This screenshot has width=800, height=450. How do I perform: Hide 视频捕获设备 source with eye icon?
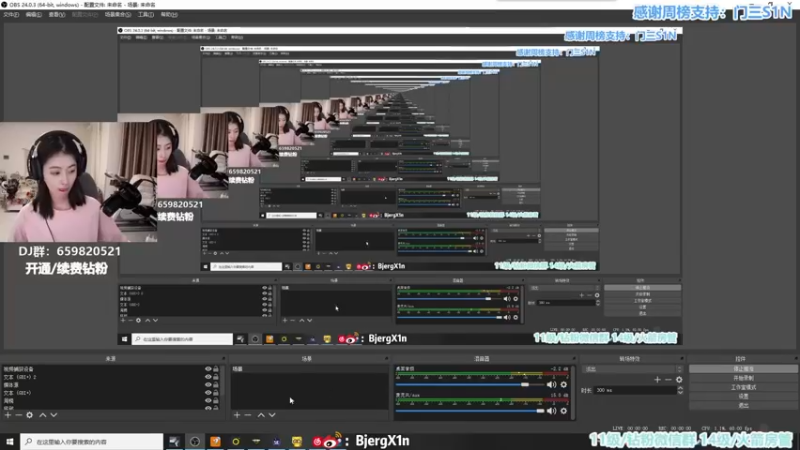208,369
